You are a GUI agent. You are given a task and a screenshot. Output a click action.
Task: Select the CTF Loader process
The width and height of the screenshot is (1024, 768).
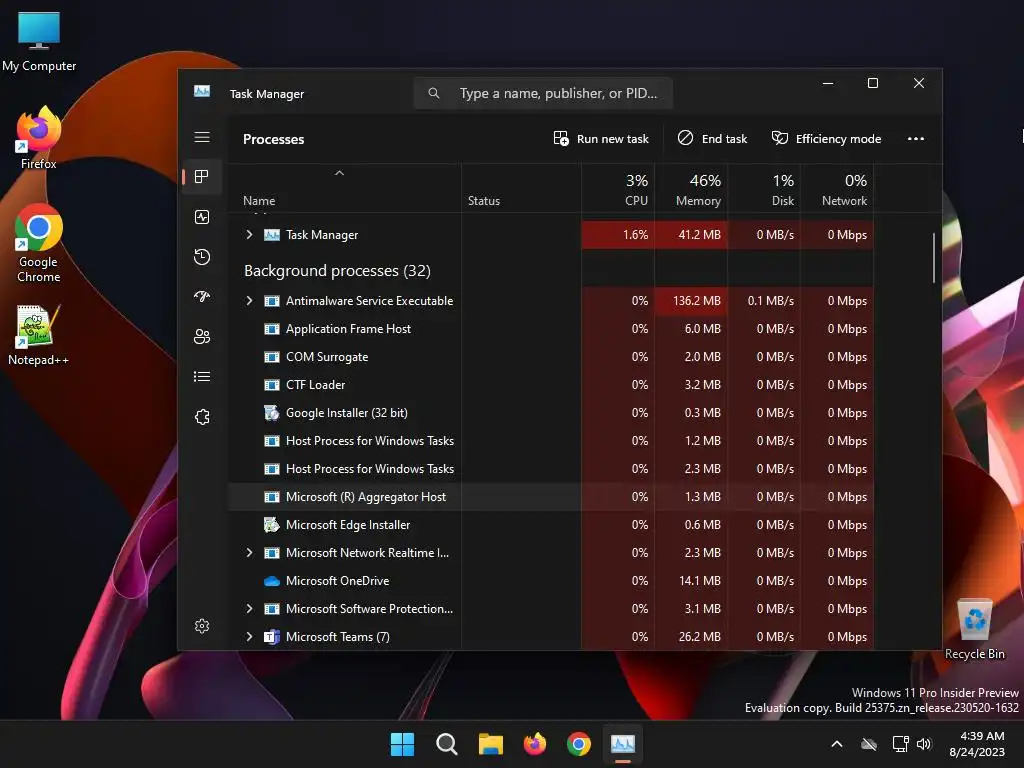pos(551,385)
